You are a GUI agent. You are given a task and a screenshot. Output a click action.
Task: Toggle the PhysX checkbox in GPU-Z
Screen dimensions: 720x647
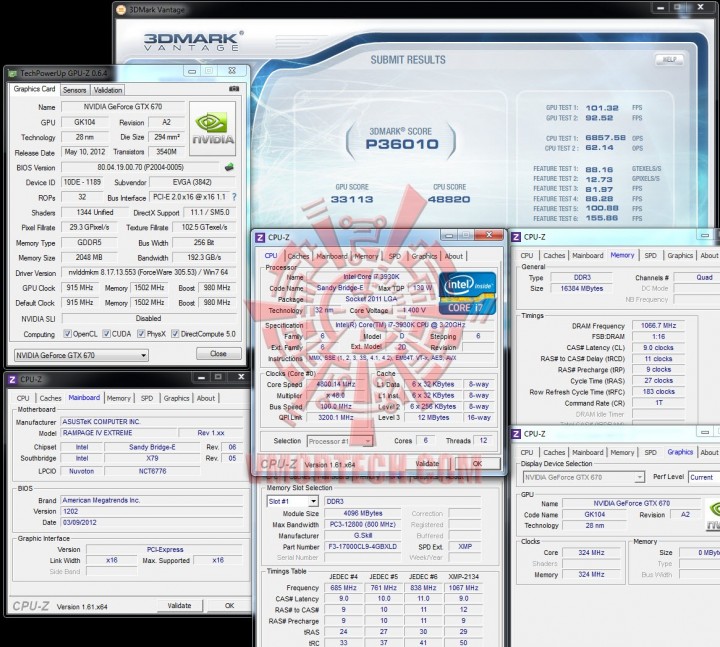tap(141, 334)
